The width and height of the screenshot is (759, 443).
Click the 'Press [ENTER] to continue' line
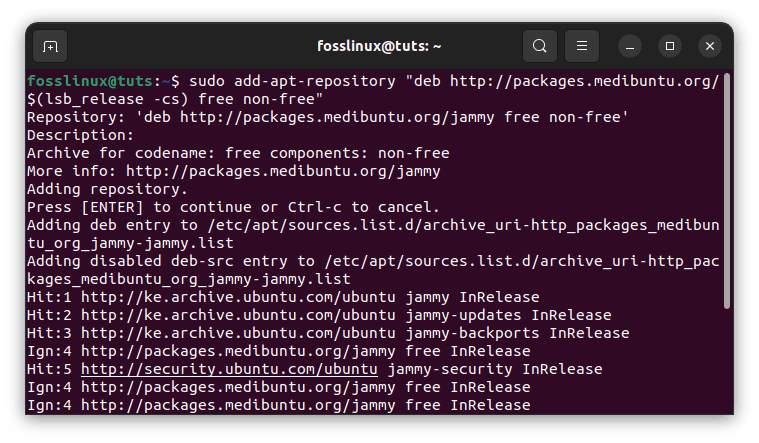[233, 207]
